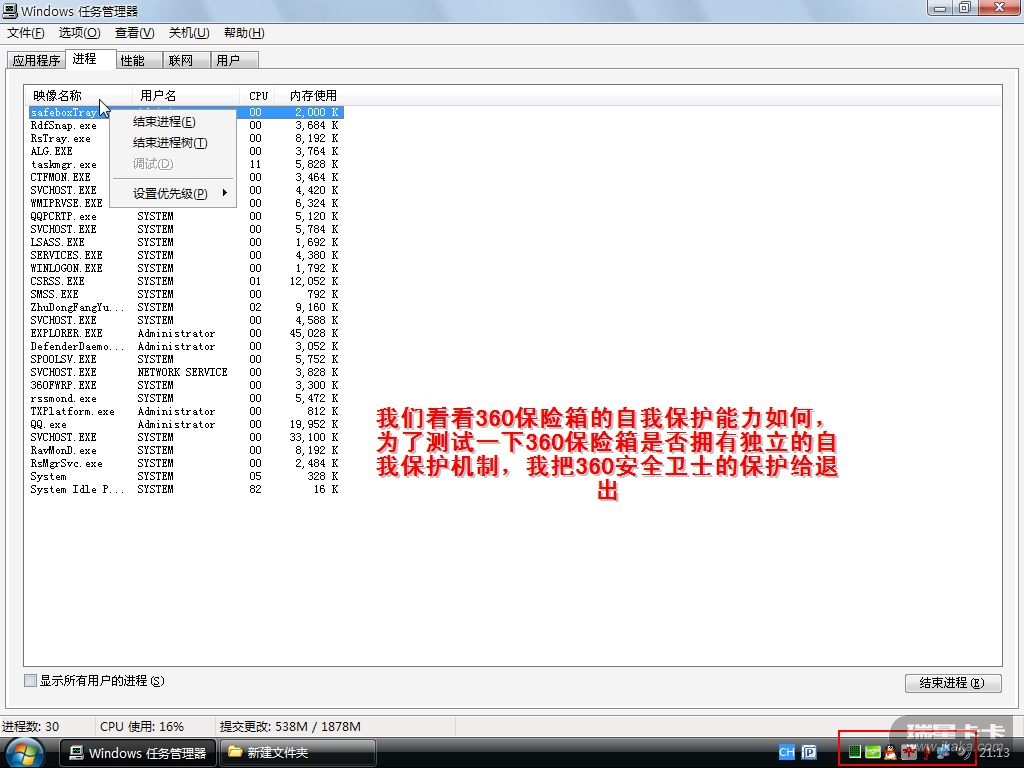Select the TXPlatform.exe process row

tap(185, 411)
